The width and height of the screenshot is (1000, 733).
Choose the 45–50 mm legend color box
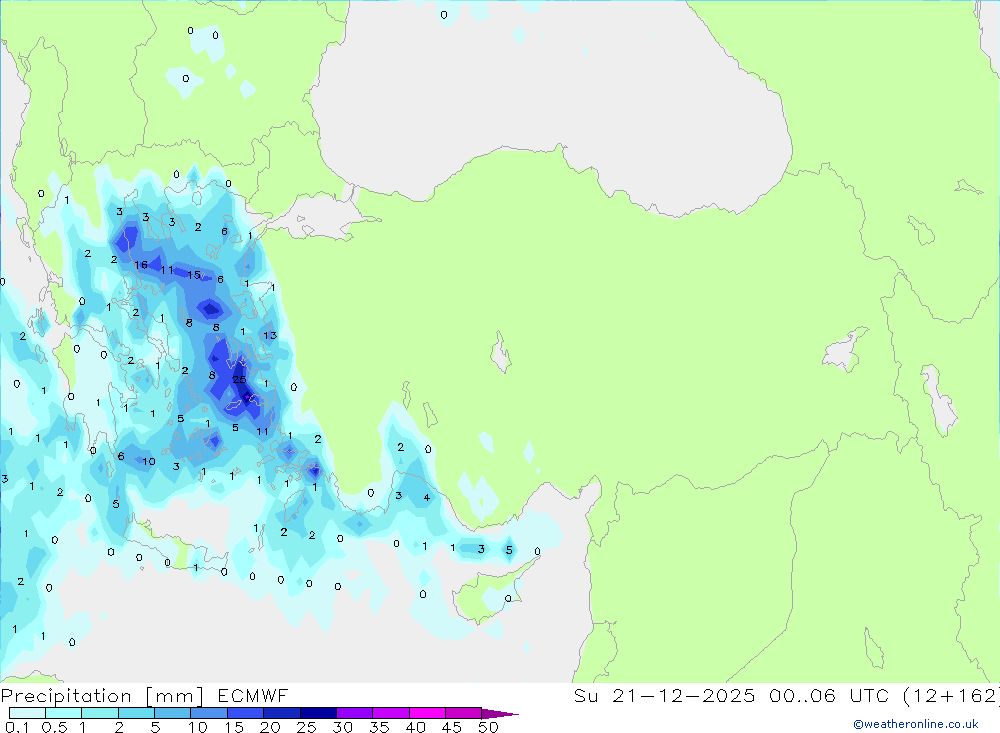coord(463,713)
